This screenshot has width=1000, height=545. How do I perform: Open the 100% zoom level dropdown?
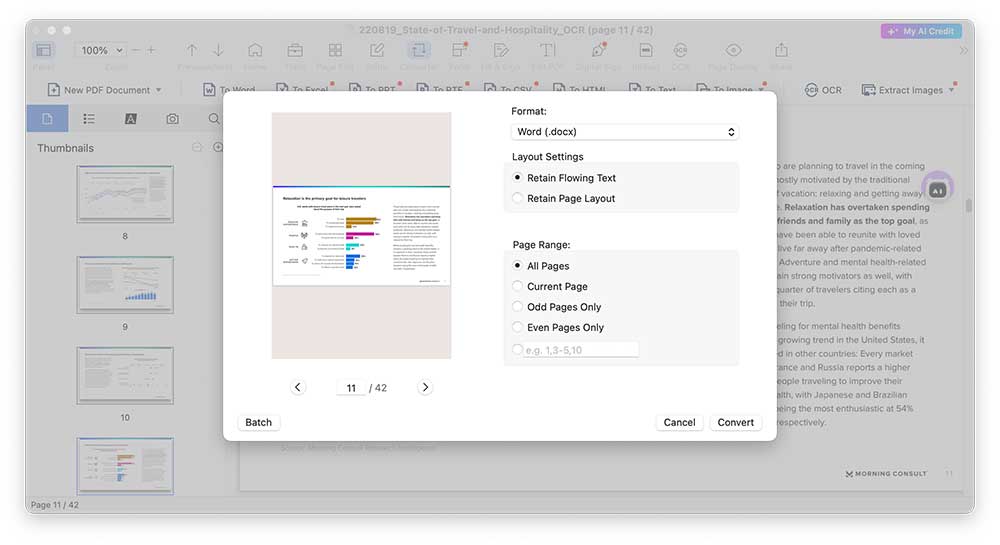pos(103,50)
